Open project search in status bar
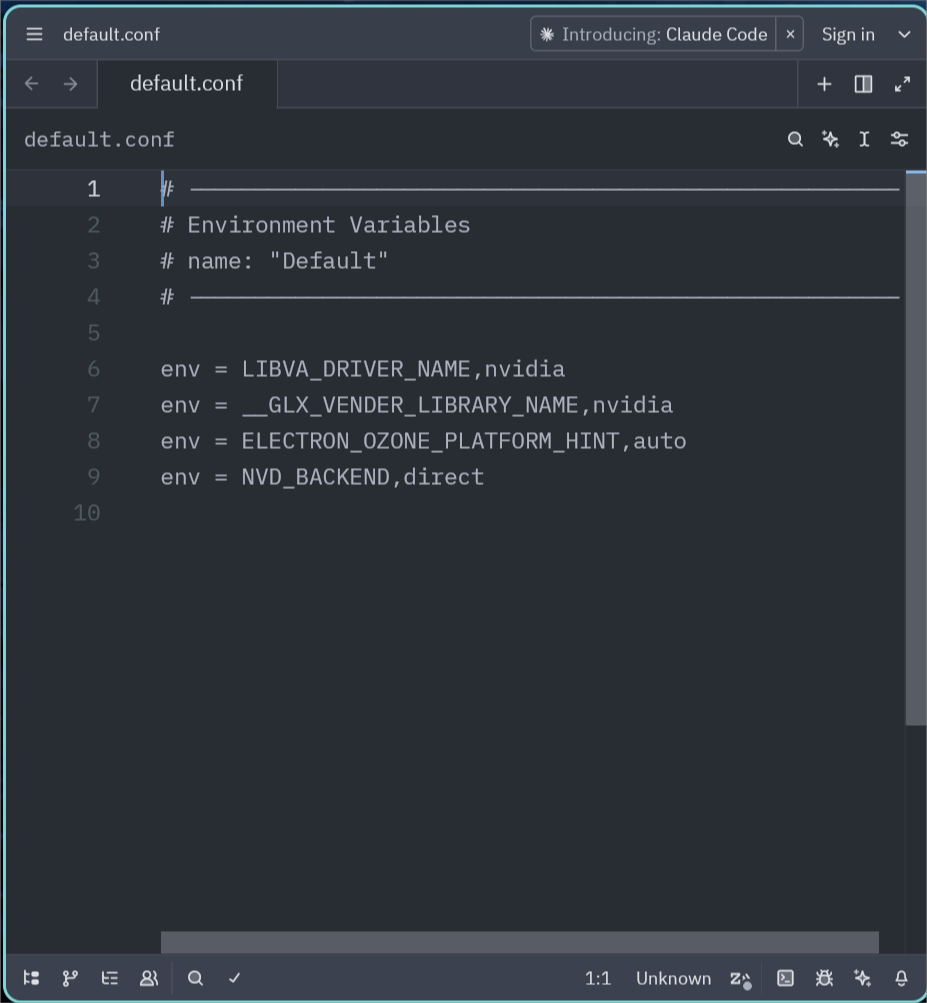927x1003 pixels. point(195,978)
